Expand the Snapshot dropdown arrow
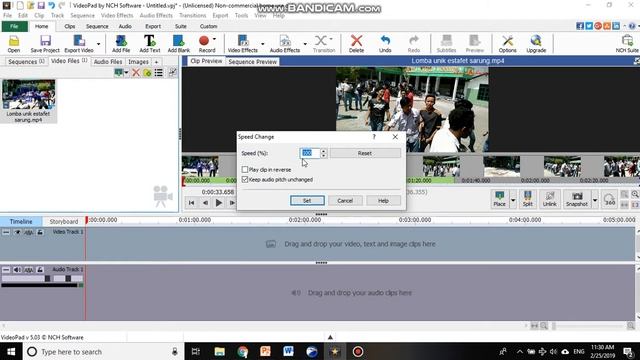This screenshot has height=360, width=640. point(595,200)
